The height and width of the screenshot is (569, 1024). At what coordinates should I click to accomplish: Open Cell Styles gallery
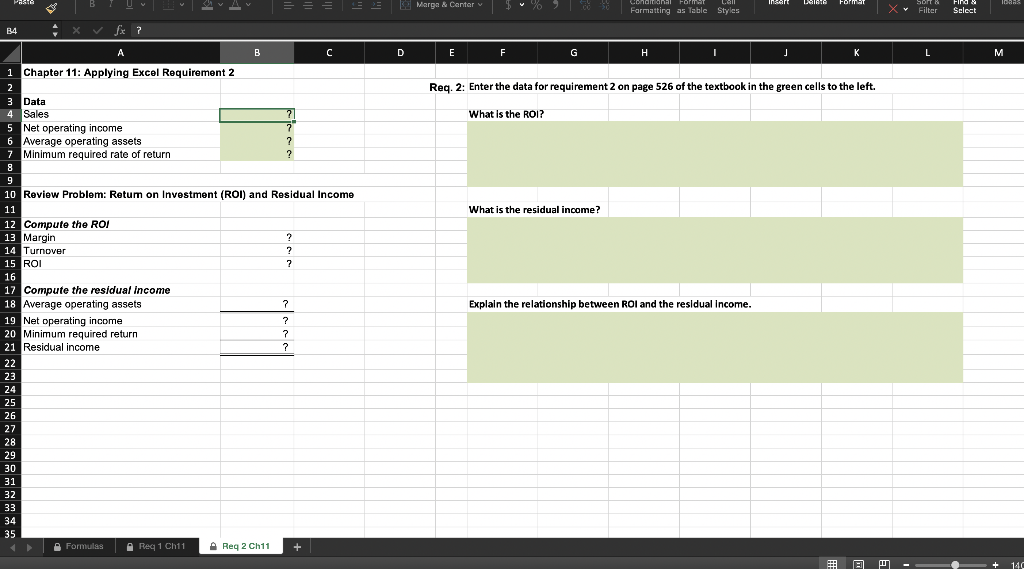tap(728, 7)
